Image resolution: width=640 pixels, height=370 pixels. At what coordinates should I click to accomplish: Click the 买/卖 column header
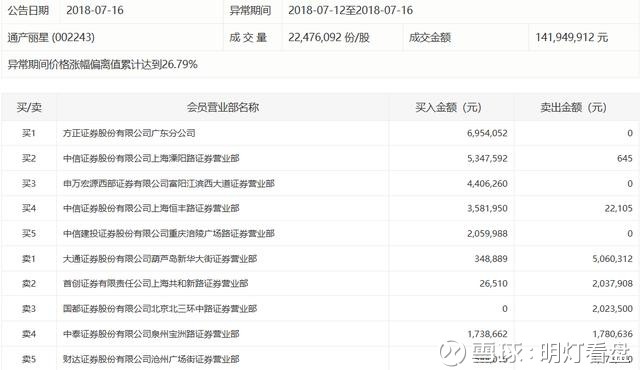29,107
